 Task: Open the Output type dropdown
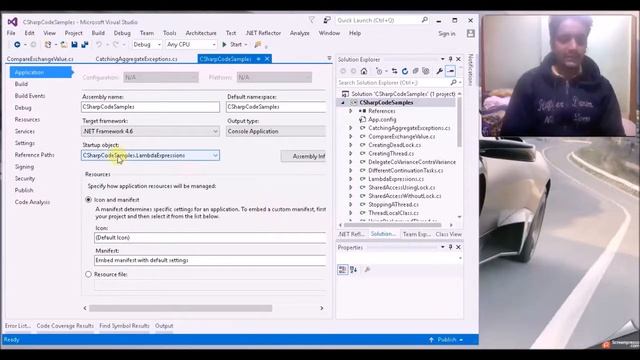[276, 131]
